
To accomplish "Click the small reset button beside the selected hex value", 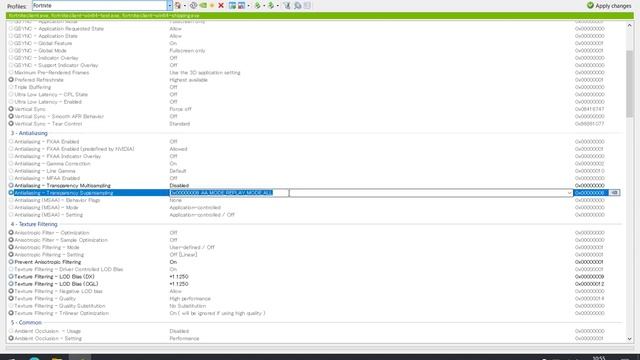I will (614, 193).
